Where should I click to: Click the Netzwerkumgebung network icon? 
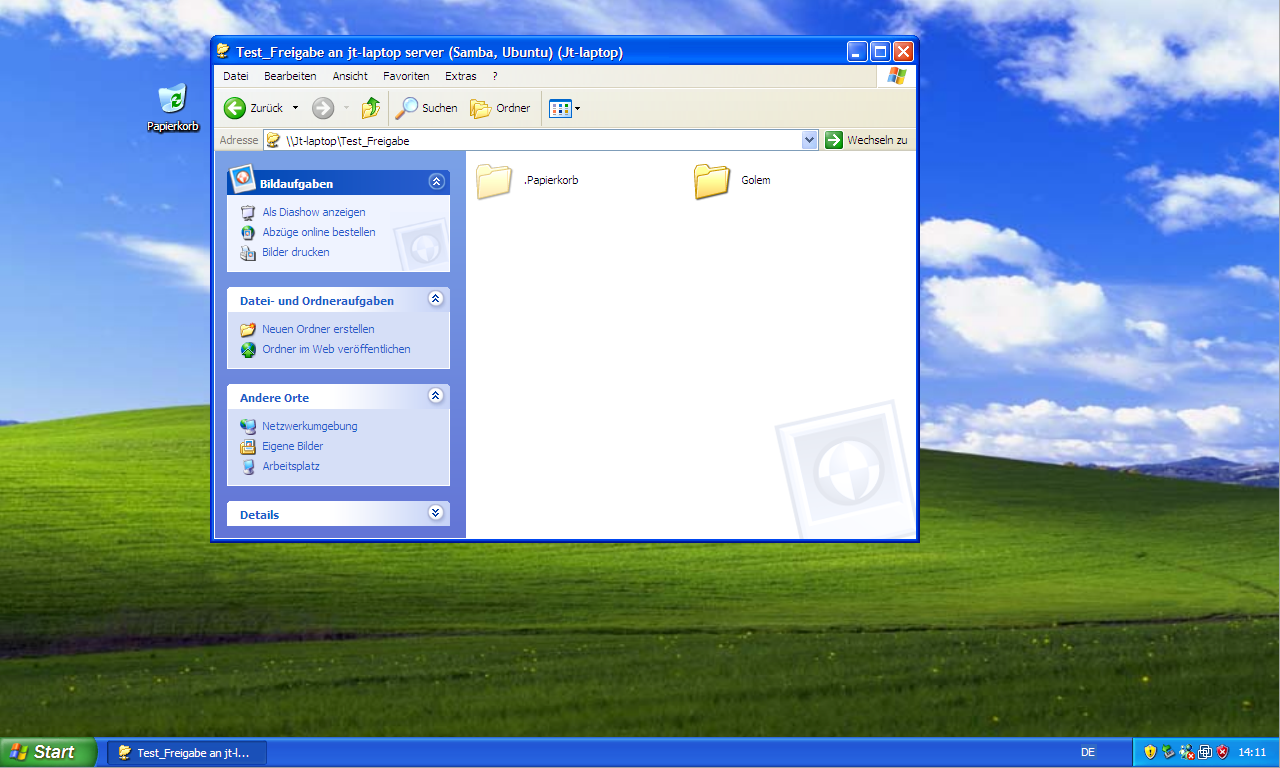coord(248,426)
